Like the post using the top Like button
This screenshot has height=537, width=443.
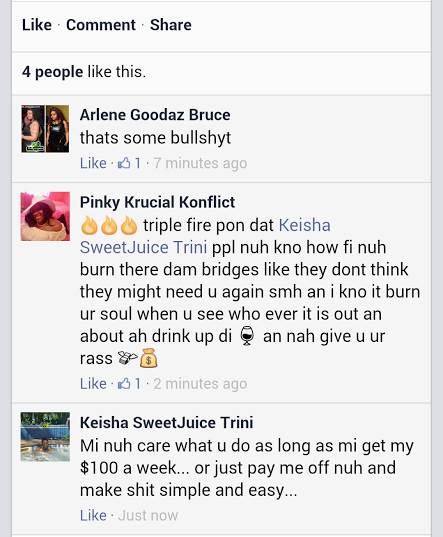pyautogui.click(x=37, y=25)
